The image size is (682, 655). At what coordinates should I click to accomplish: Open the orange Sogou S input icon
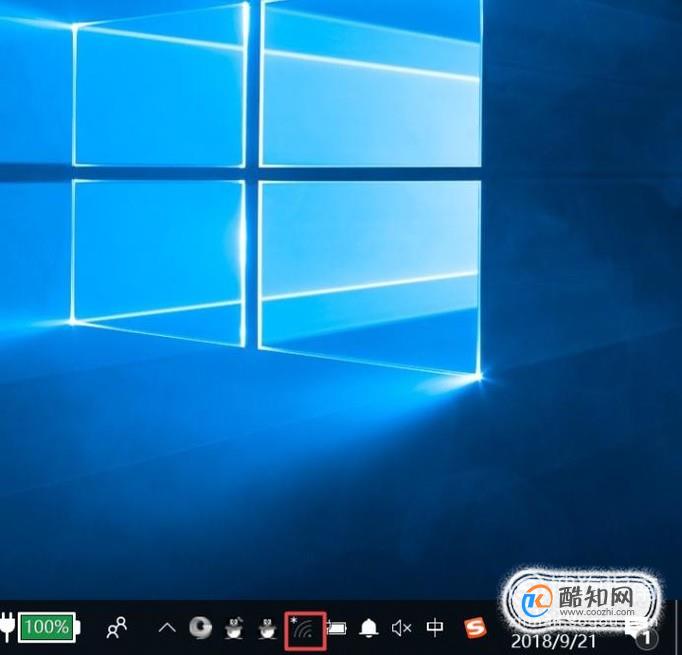pos(475,628)
